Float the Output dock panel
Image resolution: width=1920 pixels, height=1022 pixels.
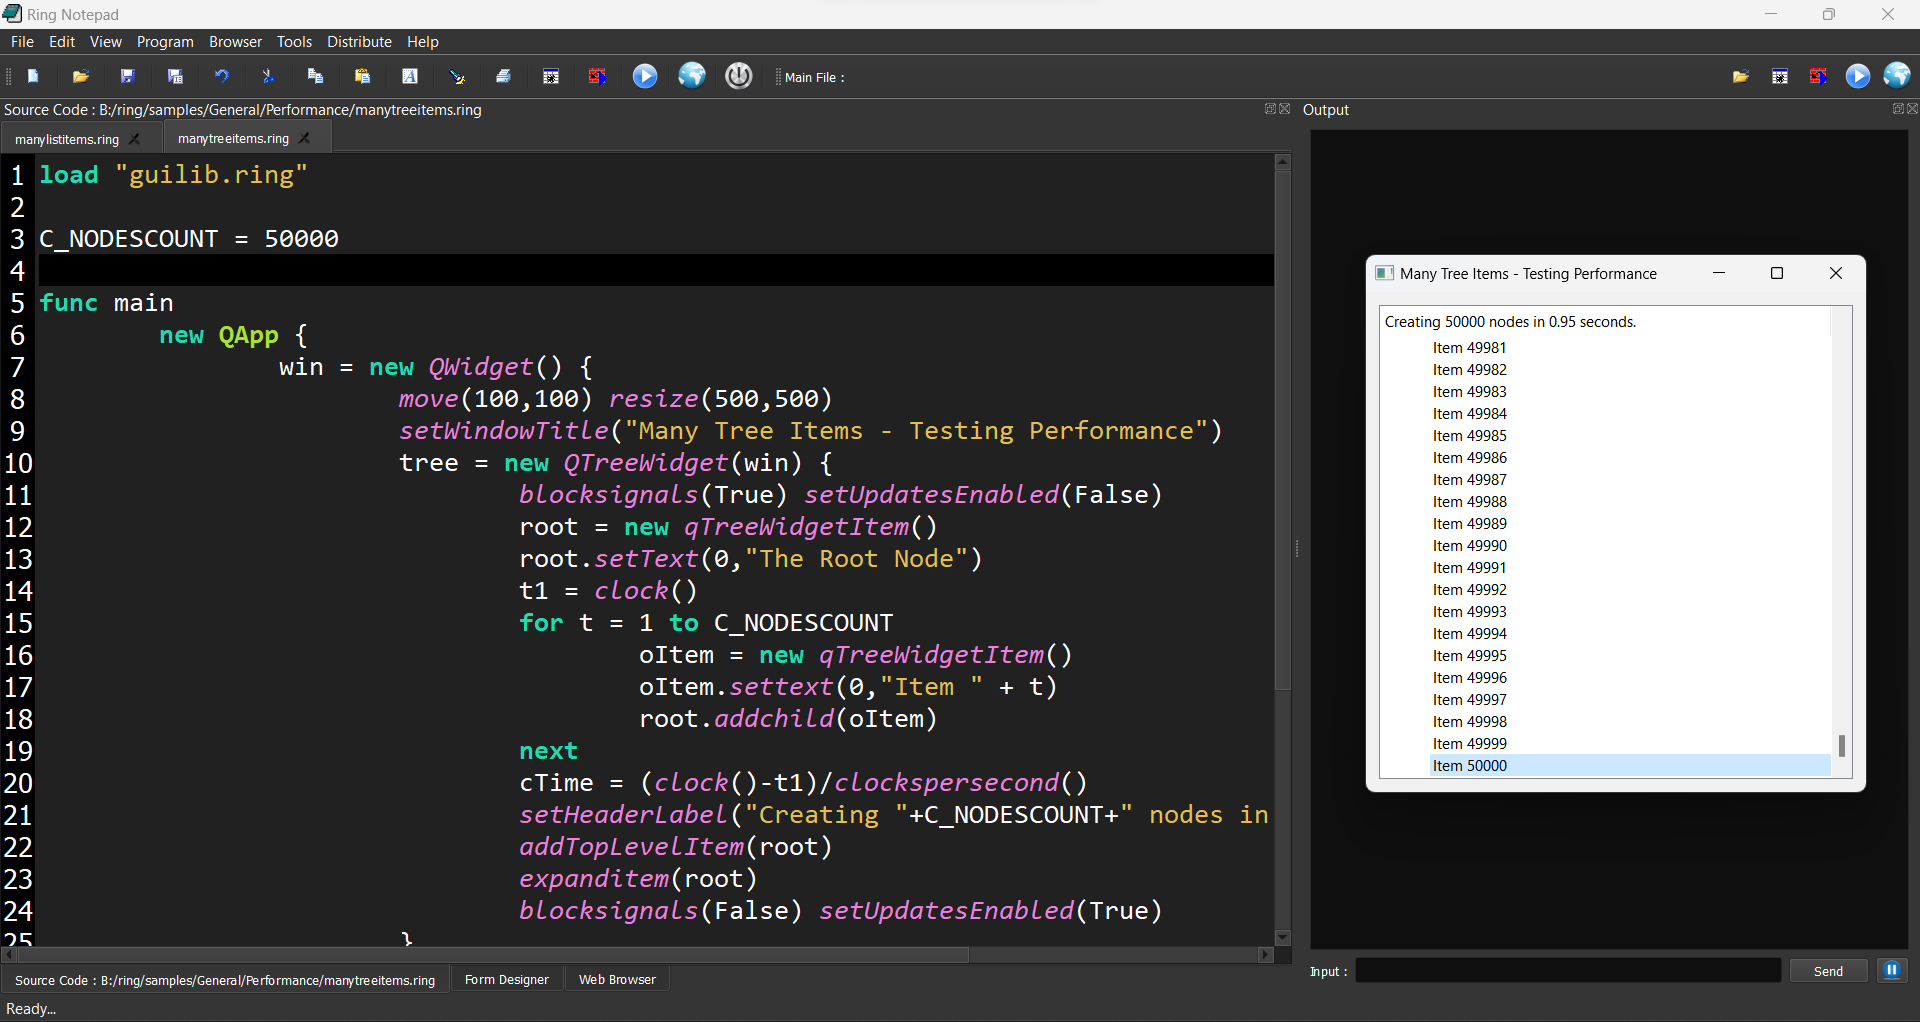1897,109
